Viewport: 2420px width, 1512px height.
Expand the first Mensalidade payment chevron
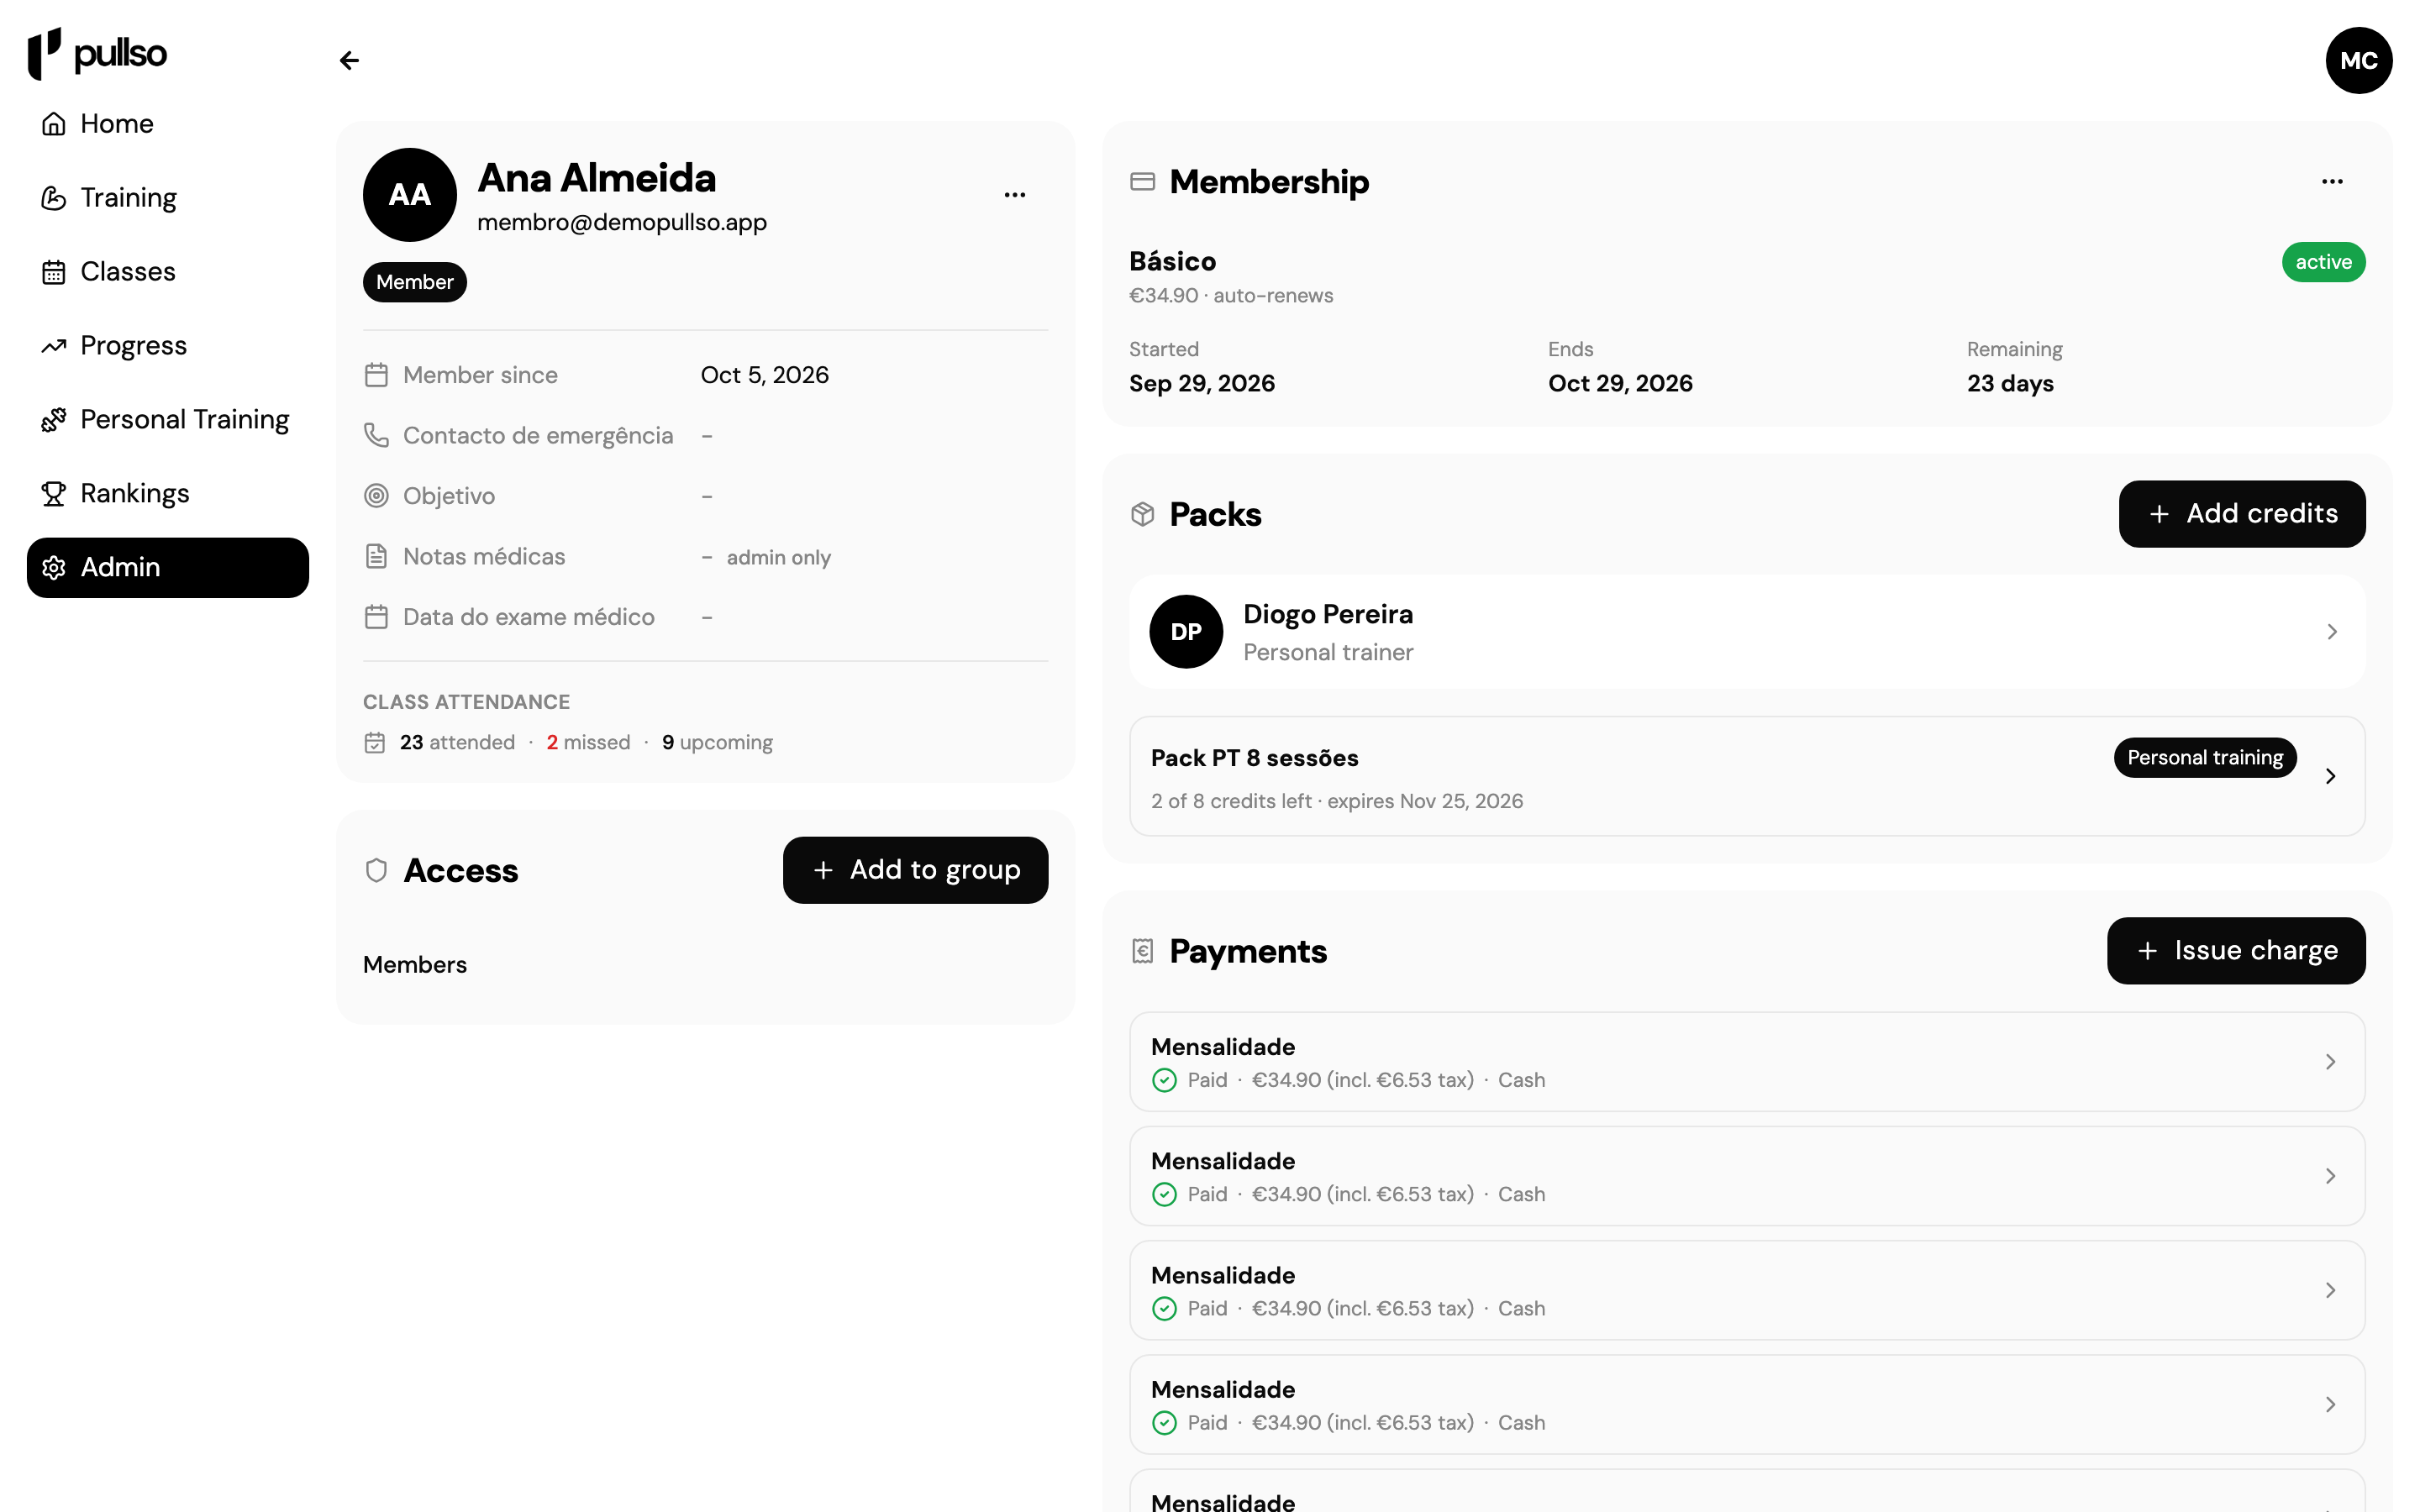click(x=2330, y=1062)
